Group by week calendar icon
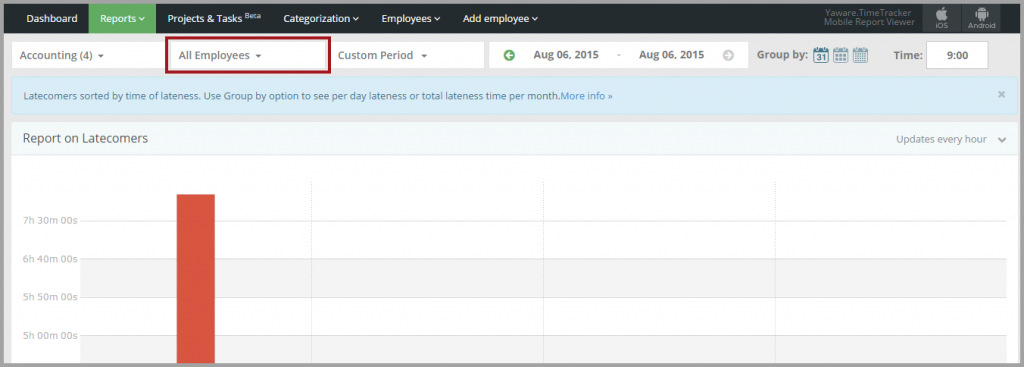1024x367 pixels. (840, 56)
